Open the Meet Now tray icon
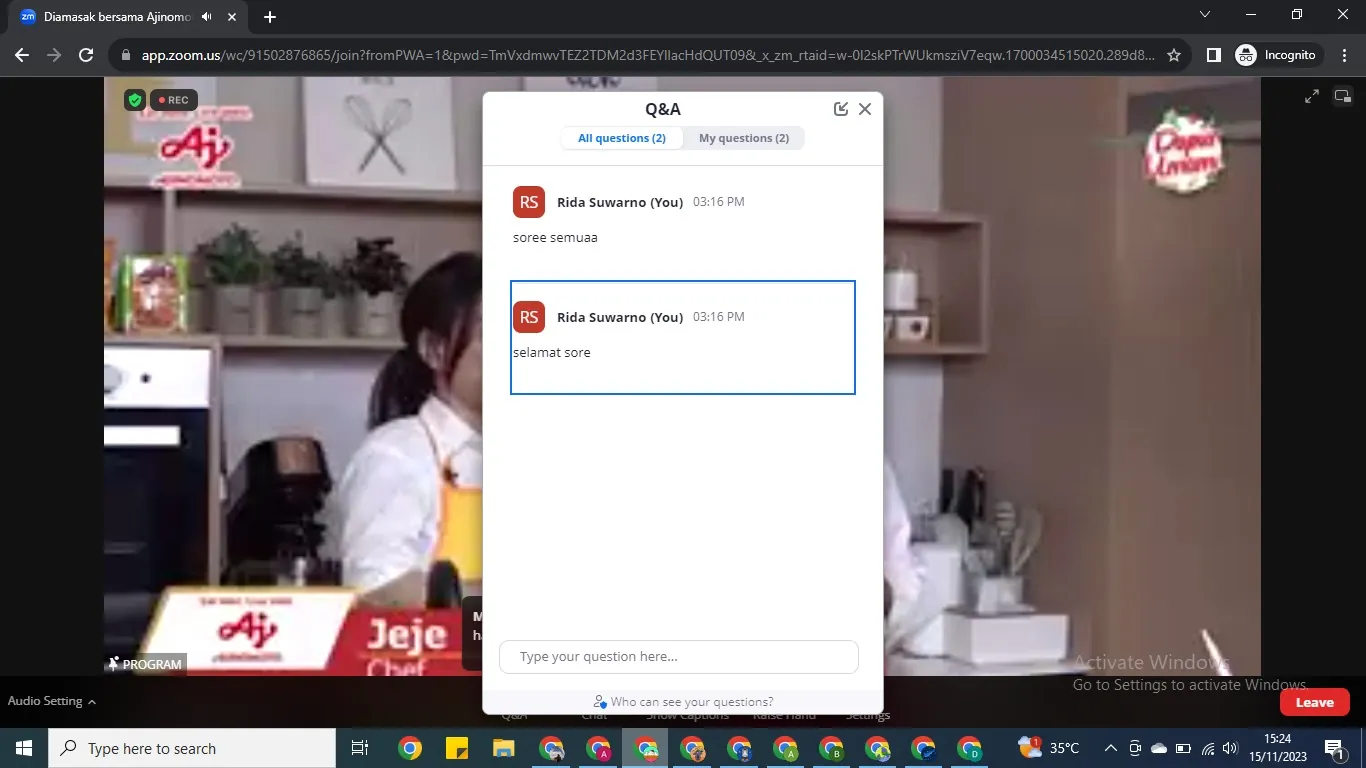The width and height of the screenshot is (1366, 768). coord(1135,748)
